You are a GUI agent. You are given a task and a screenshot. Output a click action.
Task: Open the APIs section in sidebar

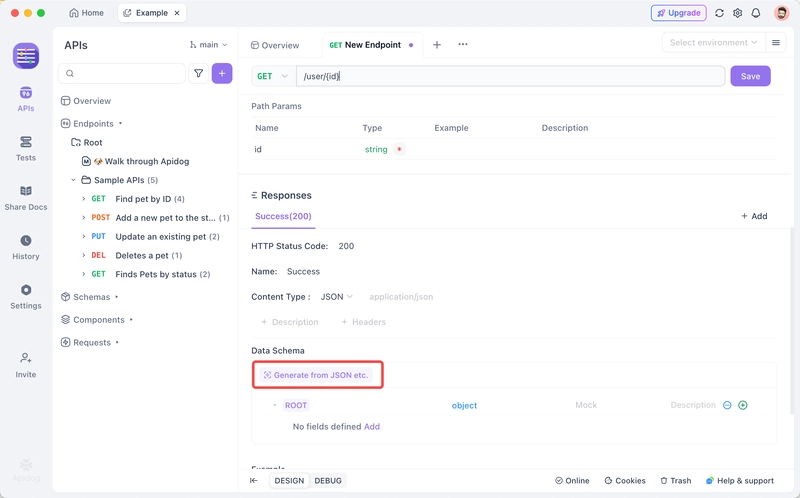click(x=26, y=99)
